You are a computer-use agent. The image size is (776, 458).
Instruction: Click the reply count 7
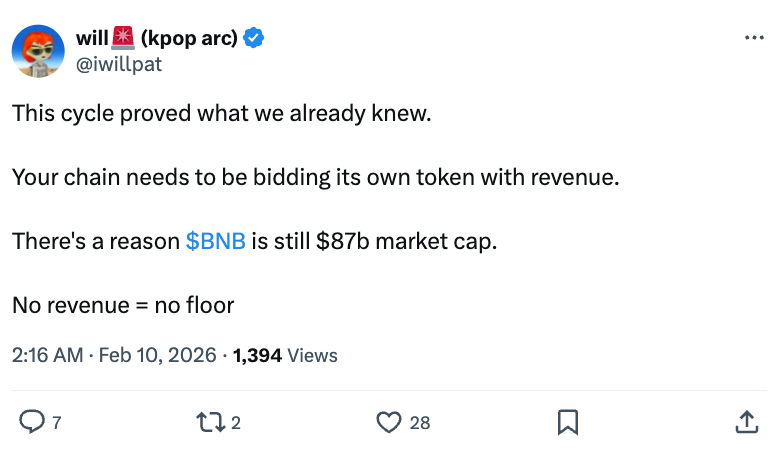57,423
